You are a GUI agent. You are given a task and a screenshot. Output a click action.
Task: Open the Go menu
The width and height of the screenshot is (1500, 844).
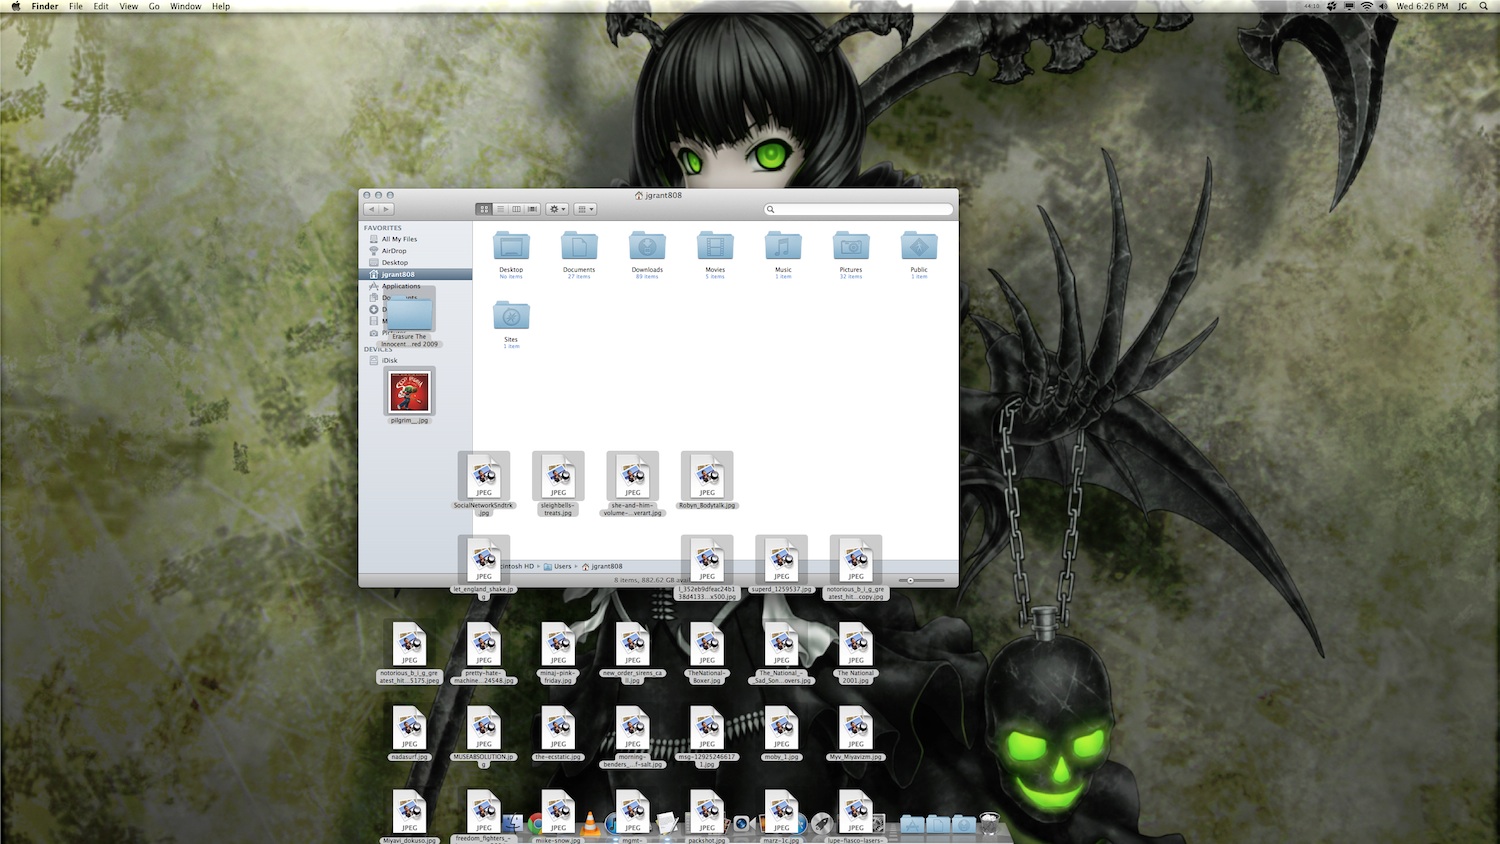click(154, 6)
